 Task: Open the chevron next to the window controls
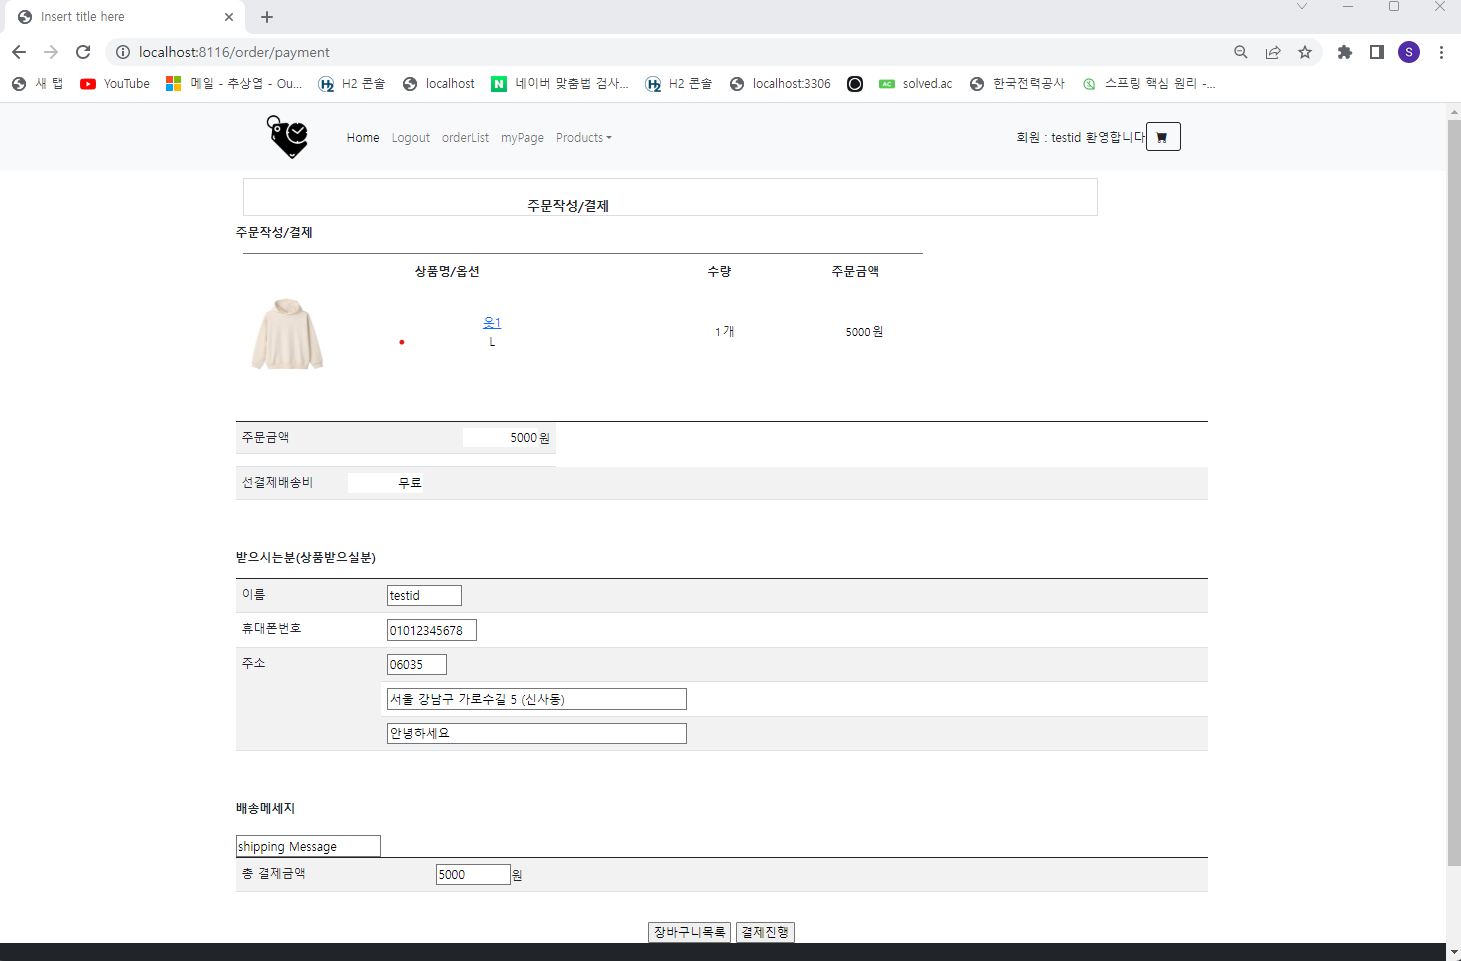1302,7
